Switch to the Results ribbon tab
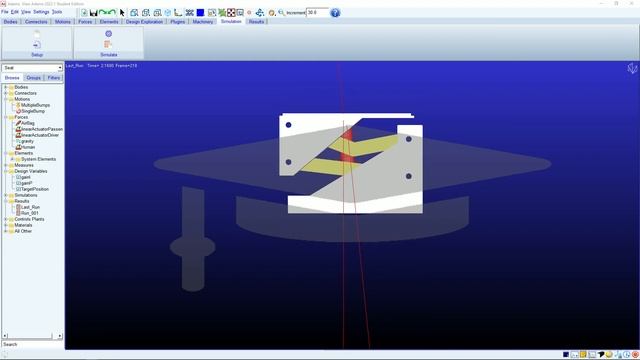Image resolution: width=640 pixels, height=360 pixels. coord(256,22)
